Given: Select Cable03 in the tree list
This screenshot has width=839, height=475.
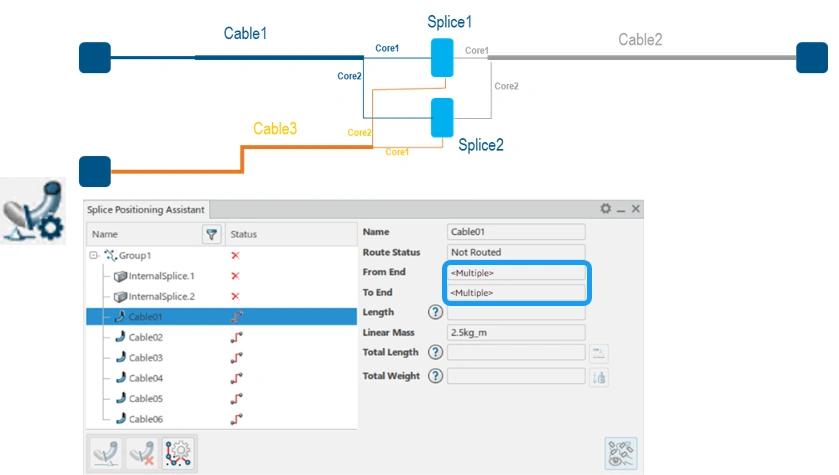Looking at the screenshot, I should [x=146, y=357].
